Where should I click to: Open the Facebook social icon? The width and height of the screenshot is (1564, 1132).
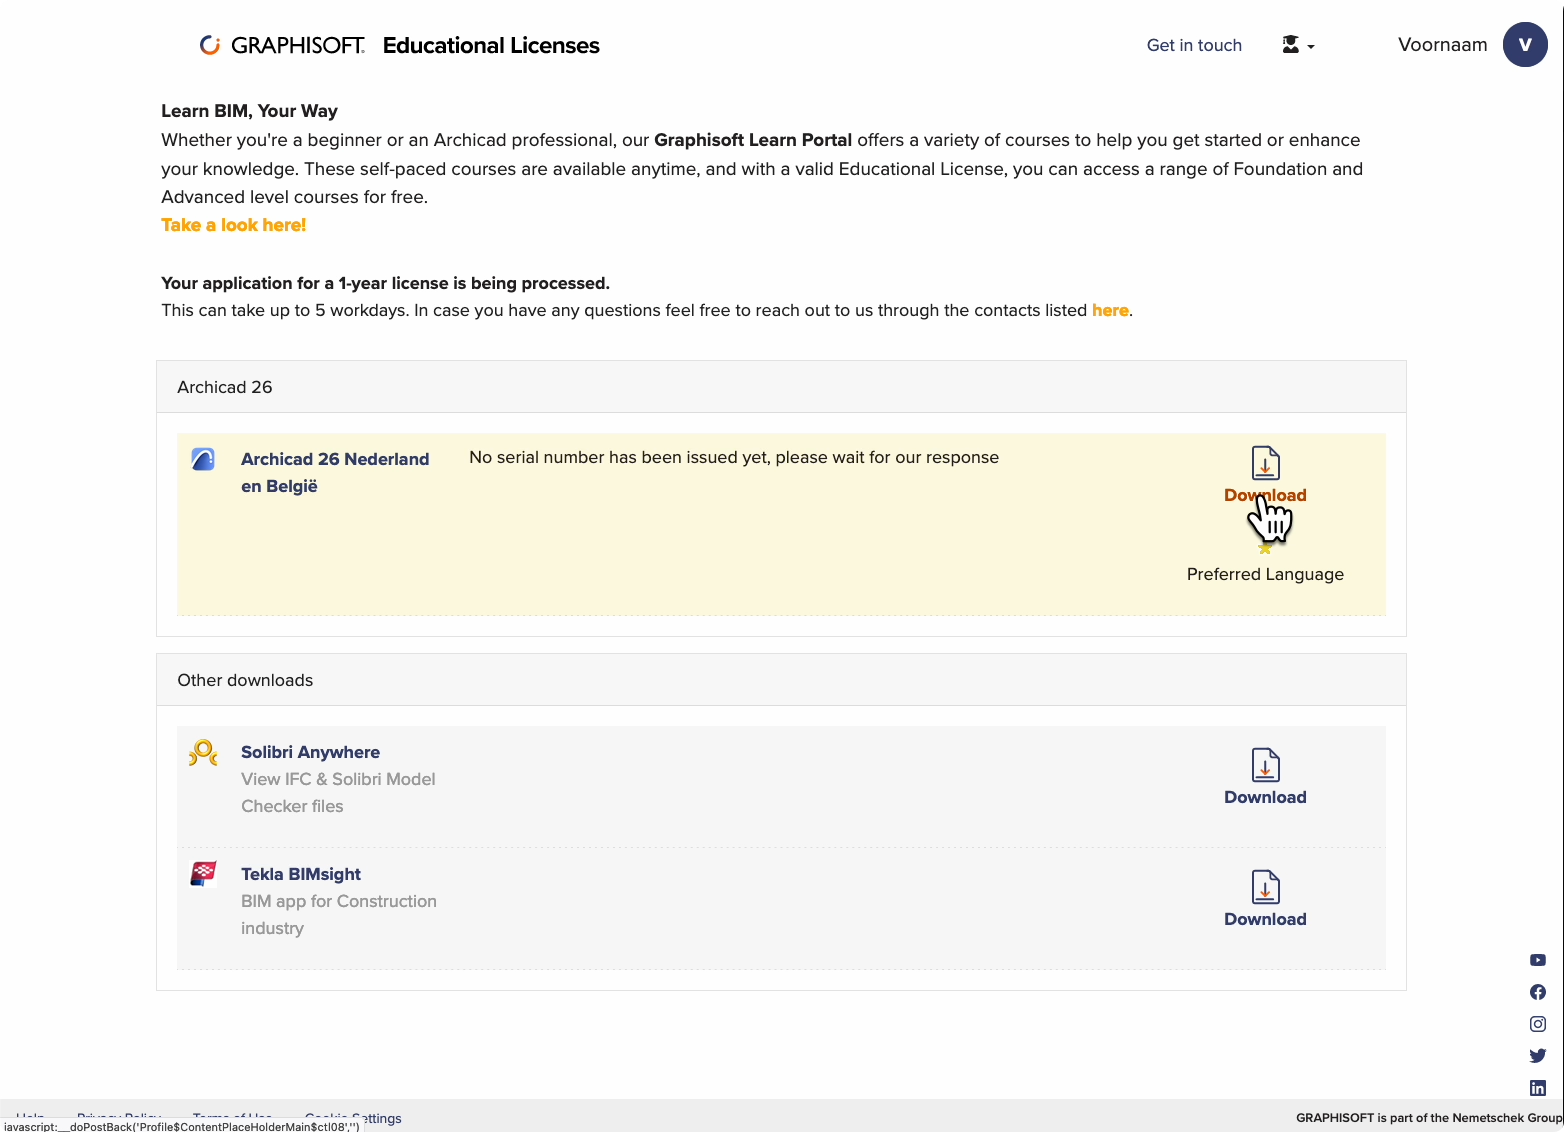tap(1538, 992)
